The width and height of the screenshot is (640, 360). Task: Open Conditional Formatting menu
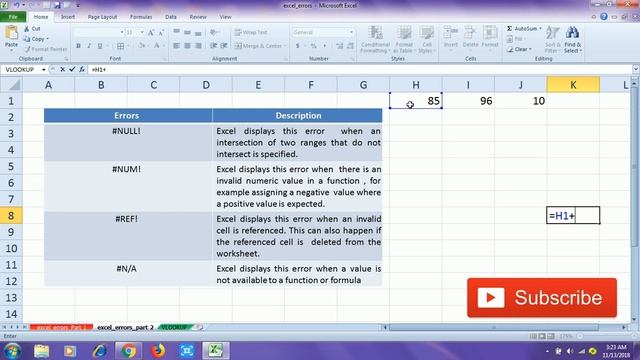click(x=375, y=39)
